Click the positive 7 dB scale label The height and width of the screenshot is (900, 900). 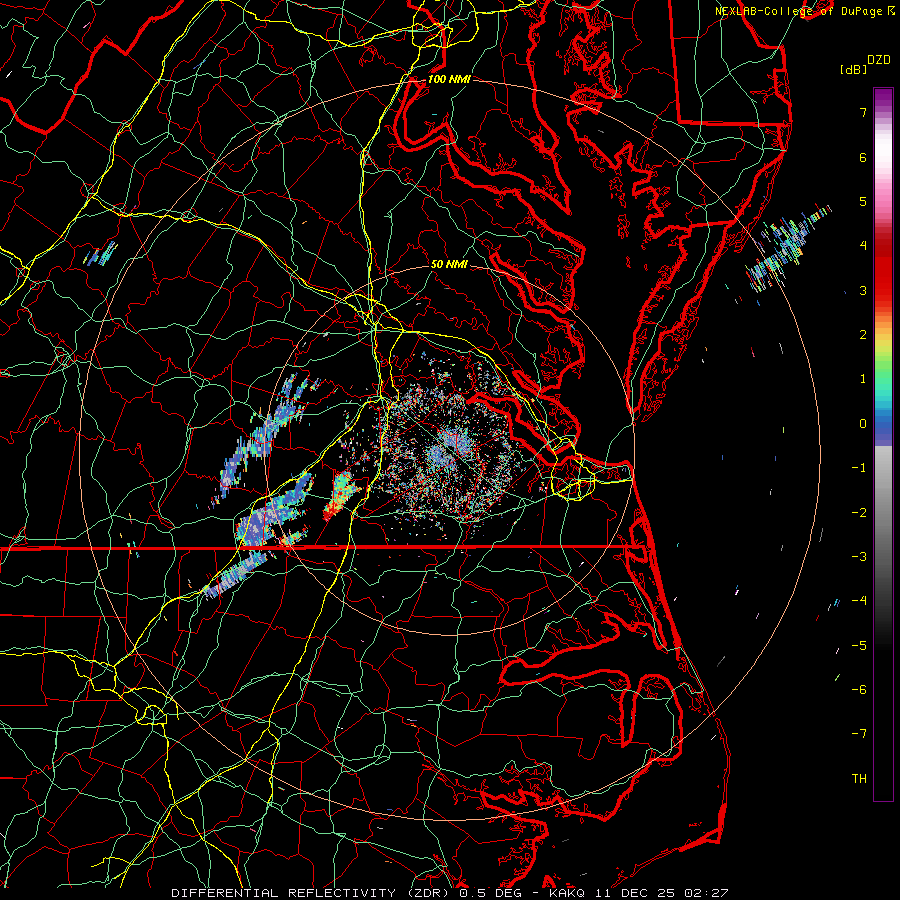[x=863, y=112]
